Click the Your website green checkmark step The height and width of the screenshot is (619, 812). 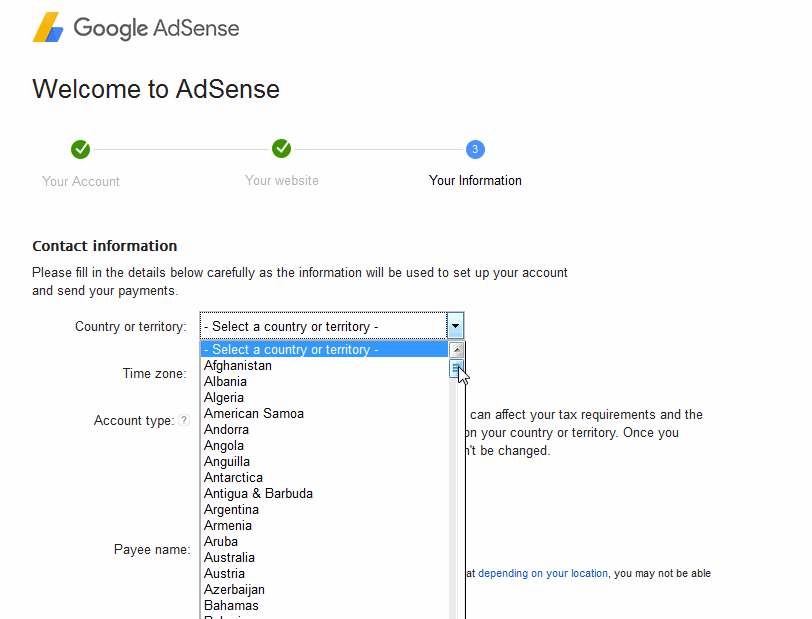point(281,148)
